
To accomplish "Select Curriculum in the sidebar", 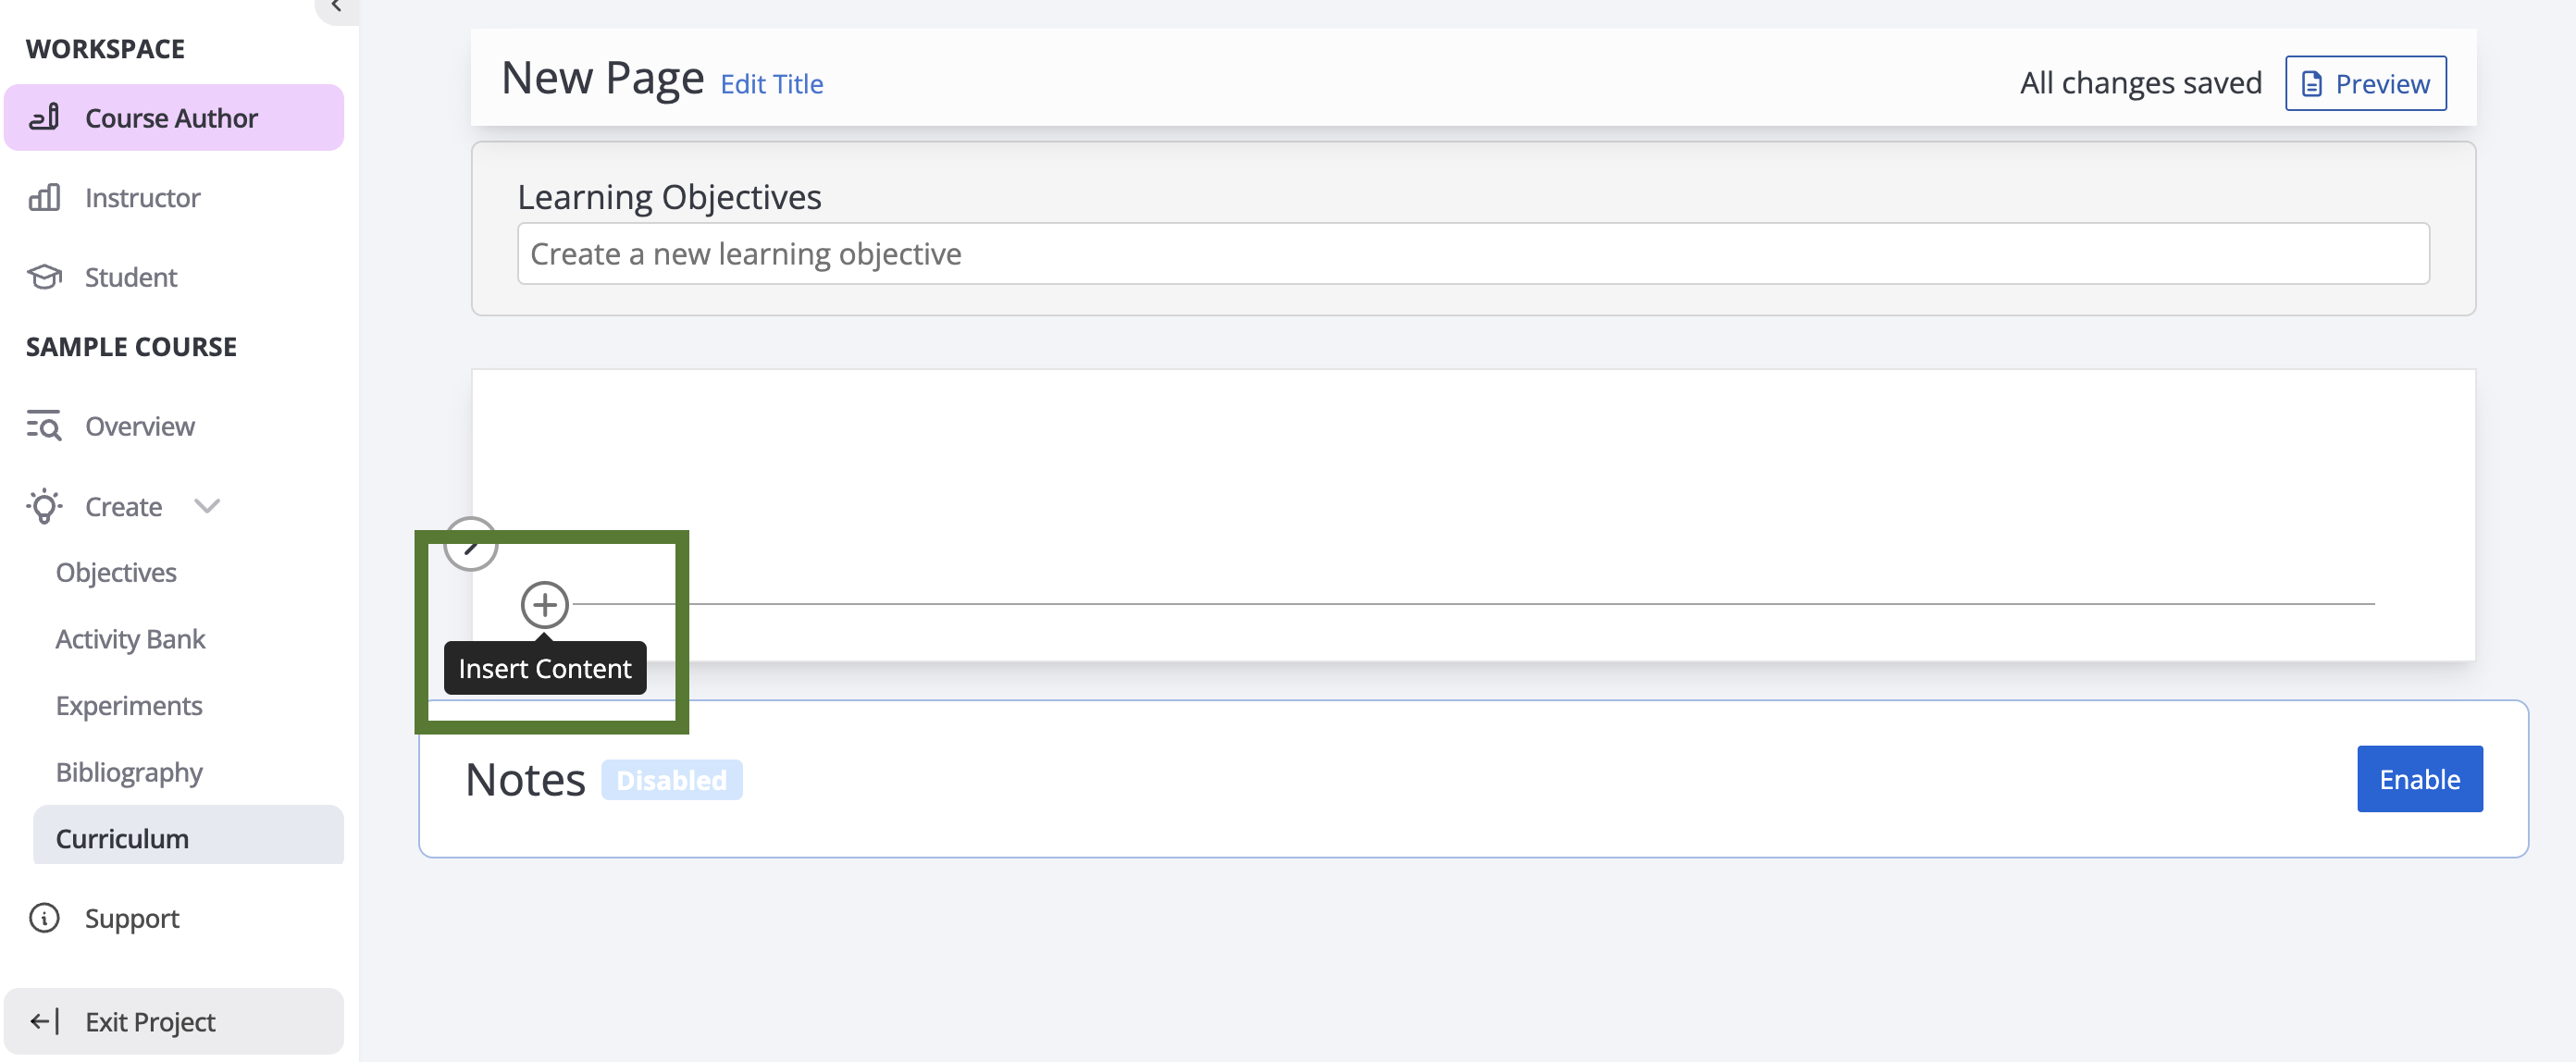I will pyautogui.click(x=122, y=838).
